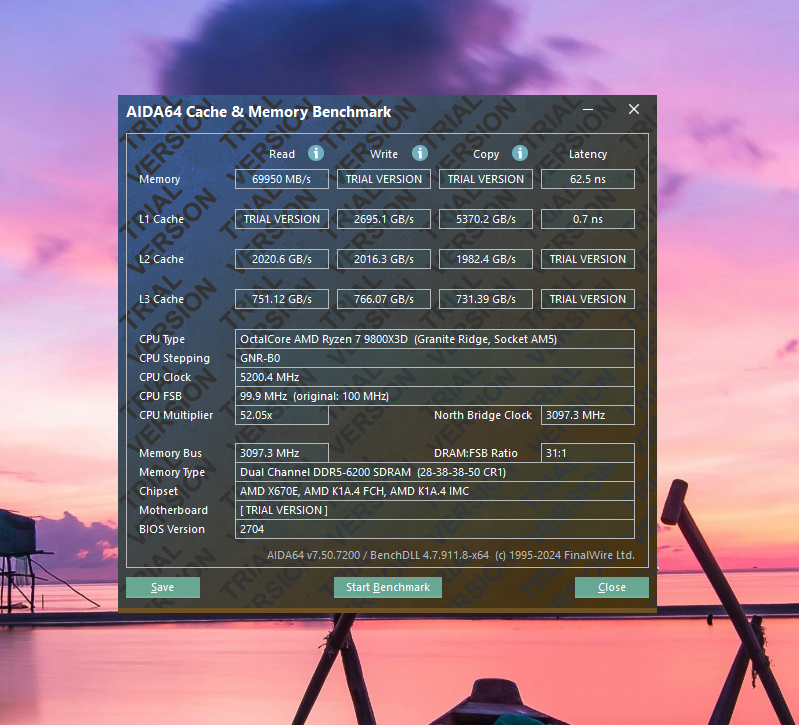Click Memory Type DDR5-6200 field
Image resolution: width=799 pixels, height=725 pixels.
coord(435,472)
